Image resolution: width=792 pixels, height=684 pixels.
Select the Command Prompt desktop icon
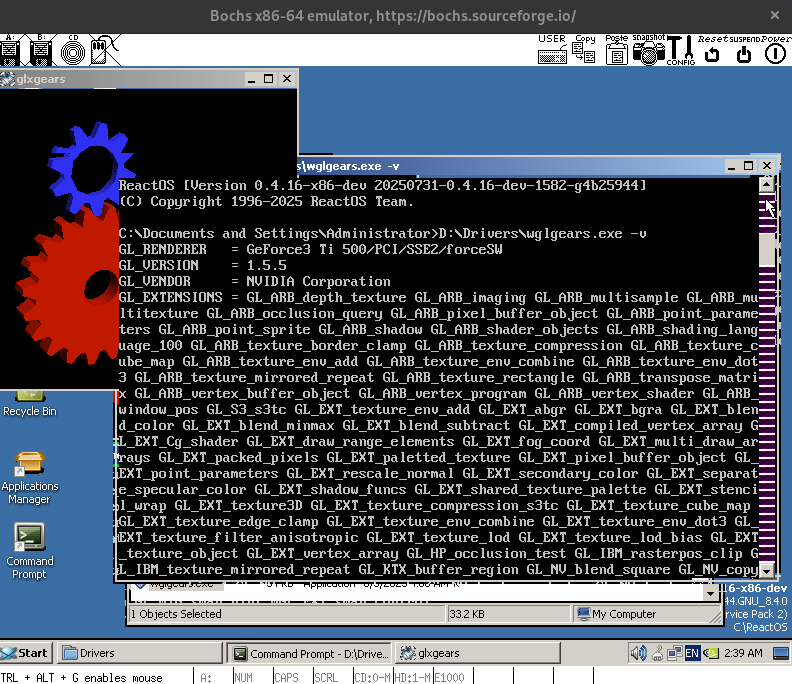29,552
